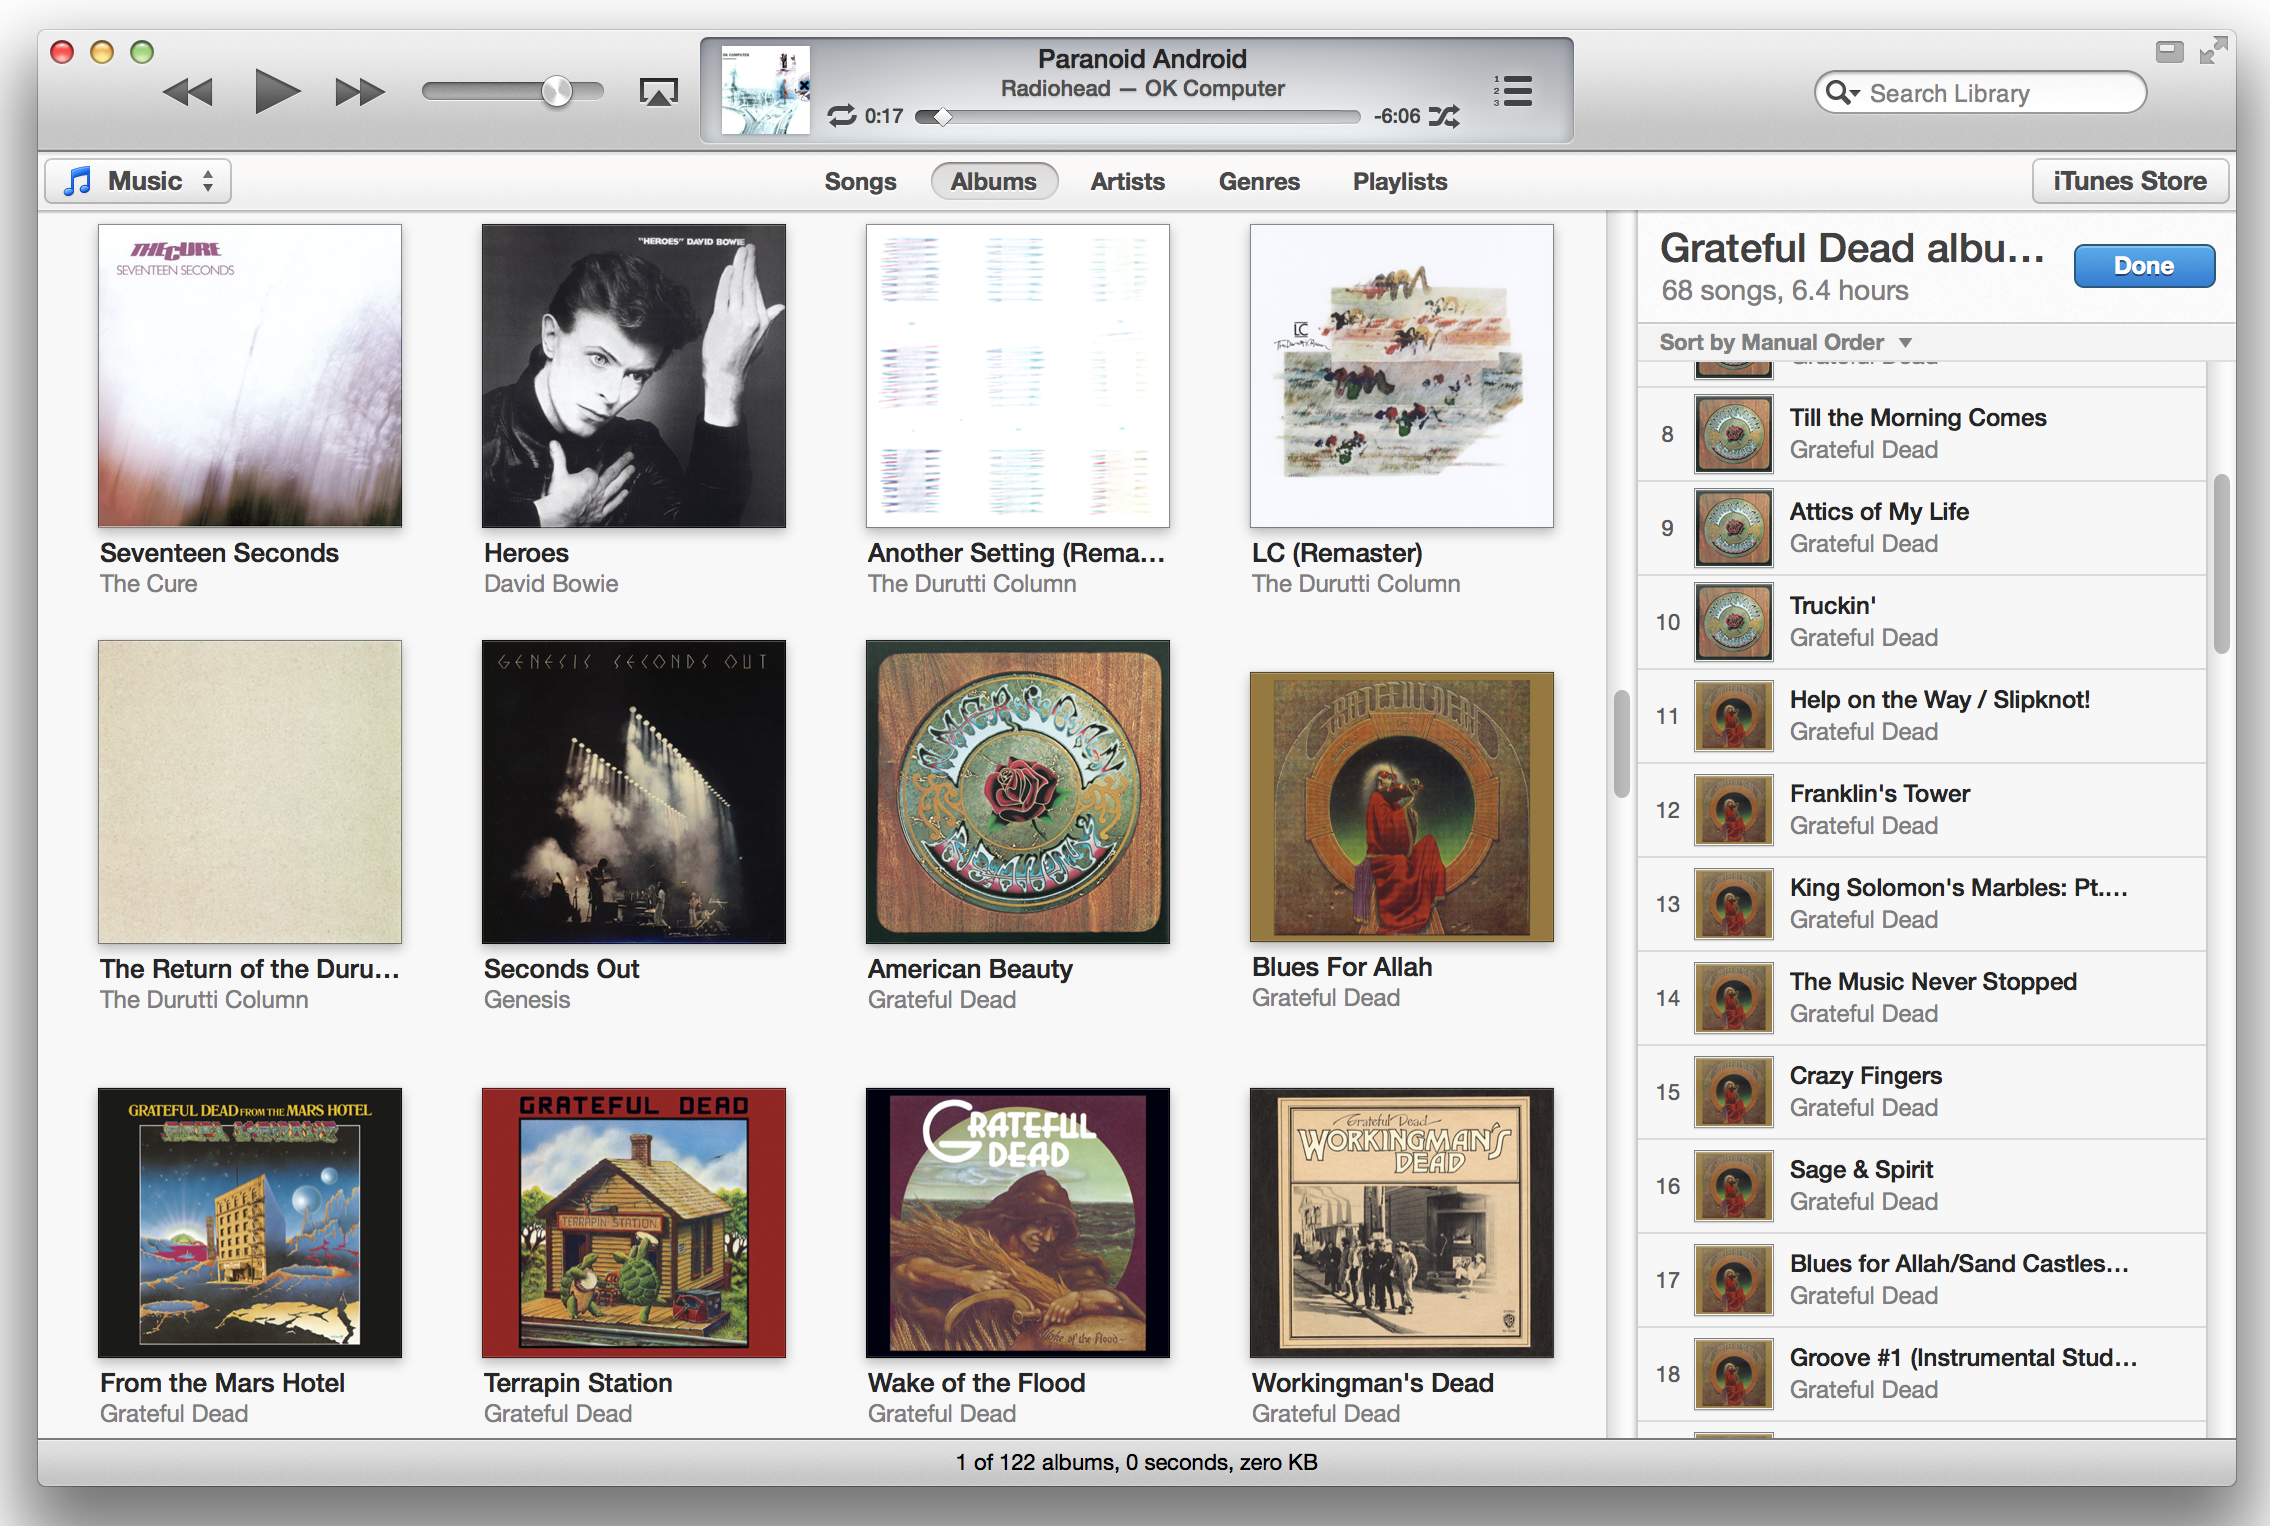
Task: Click the OK Computer now-playing artwork
Action: tap(766, 90)
